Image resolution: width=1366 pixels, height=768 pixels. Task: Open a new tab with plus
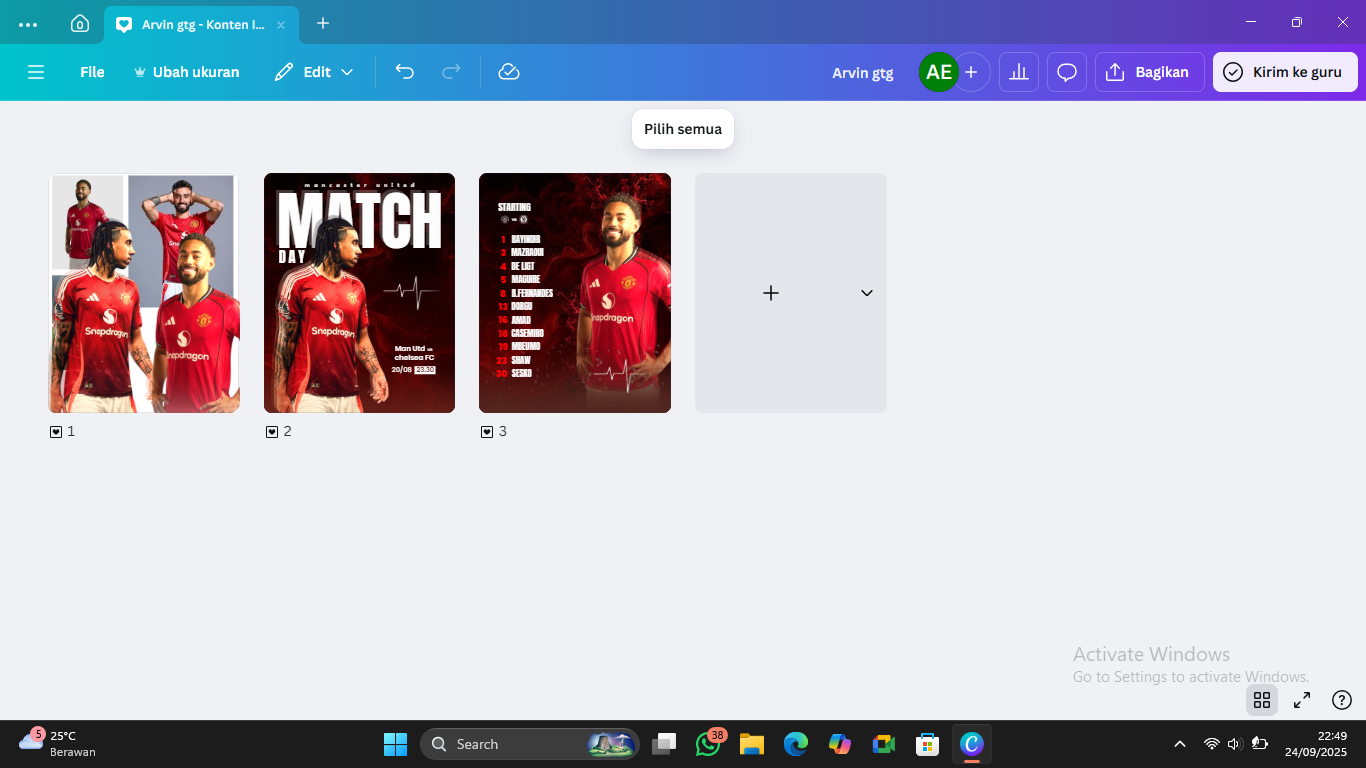[x=323, y=23]
